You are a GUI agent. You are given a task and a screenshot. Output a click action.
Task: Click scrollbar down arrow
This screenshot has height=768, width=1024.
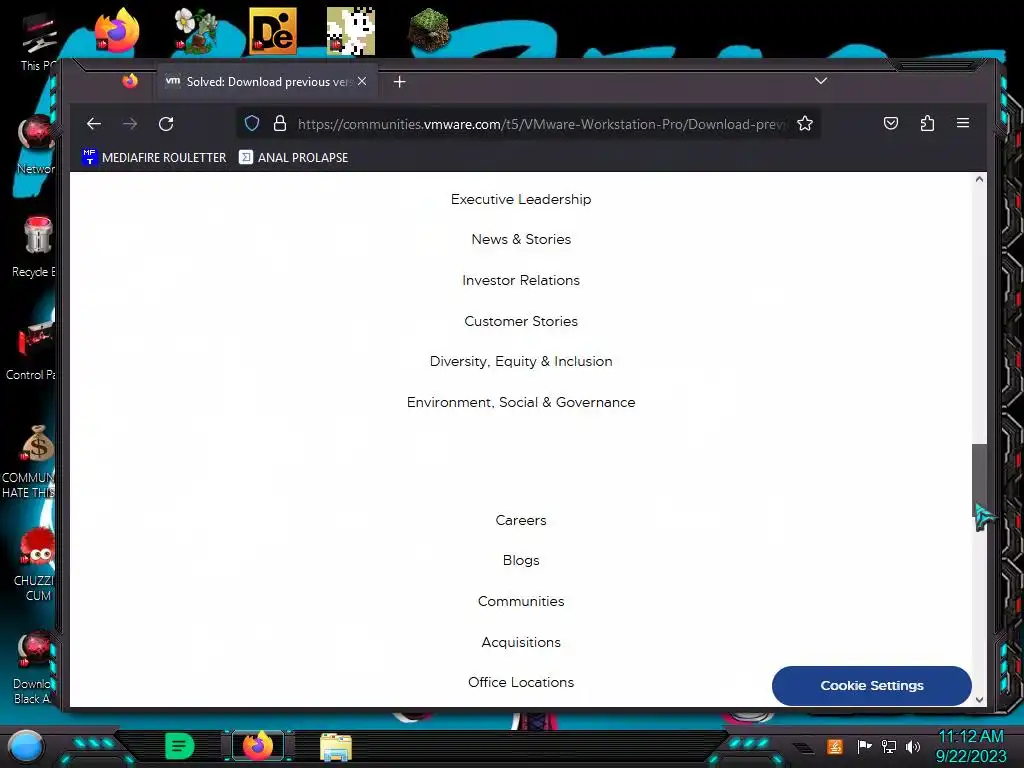[979, 699]
